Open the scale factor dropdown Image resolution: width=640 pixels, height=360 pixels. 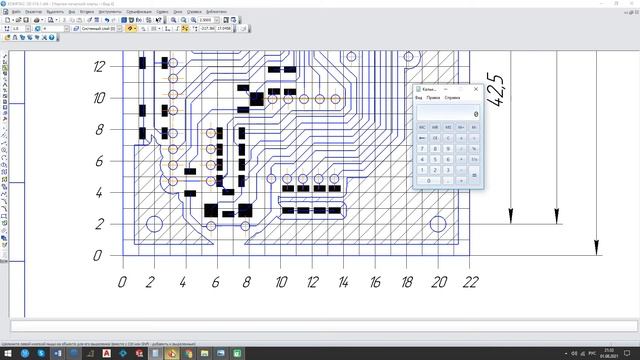(28, 29)
